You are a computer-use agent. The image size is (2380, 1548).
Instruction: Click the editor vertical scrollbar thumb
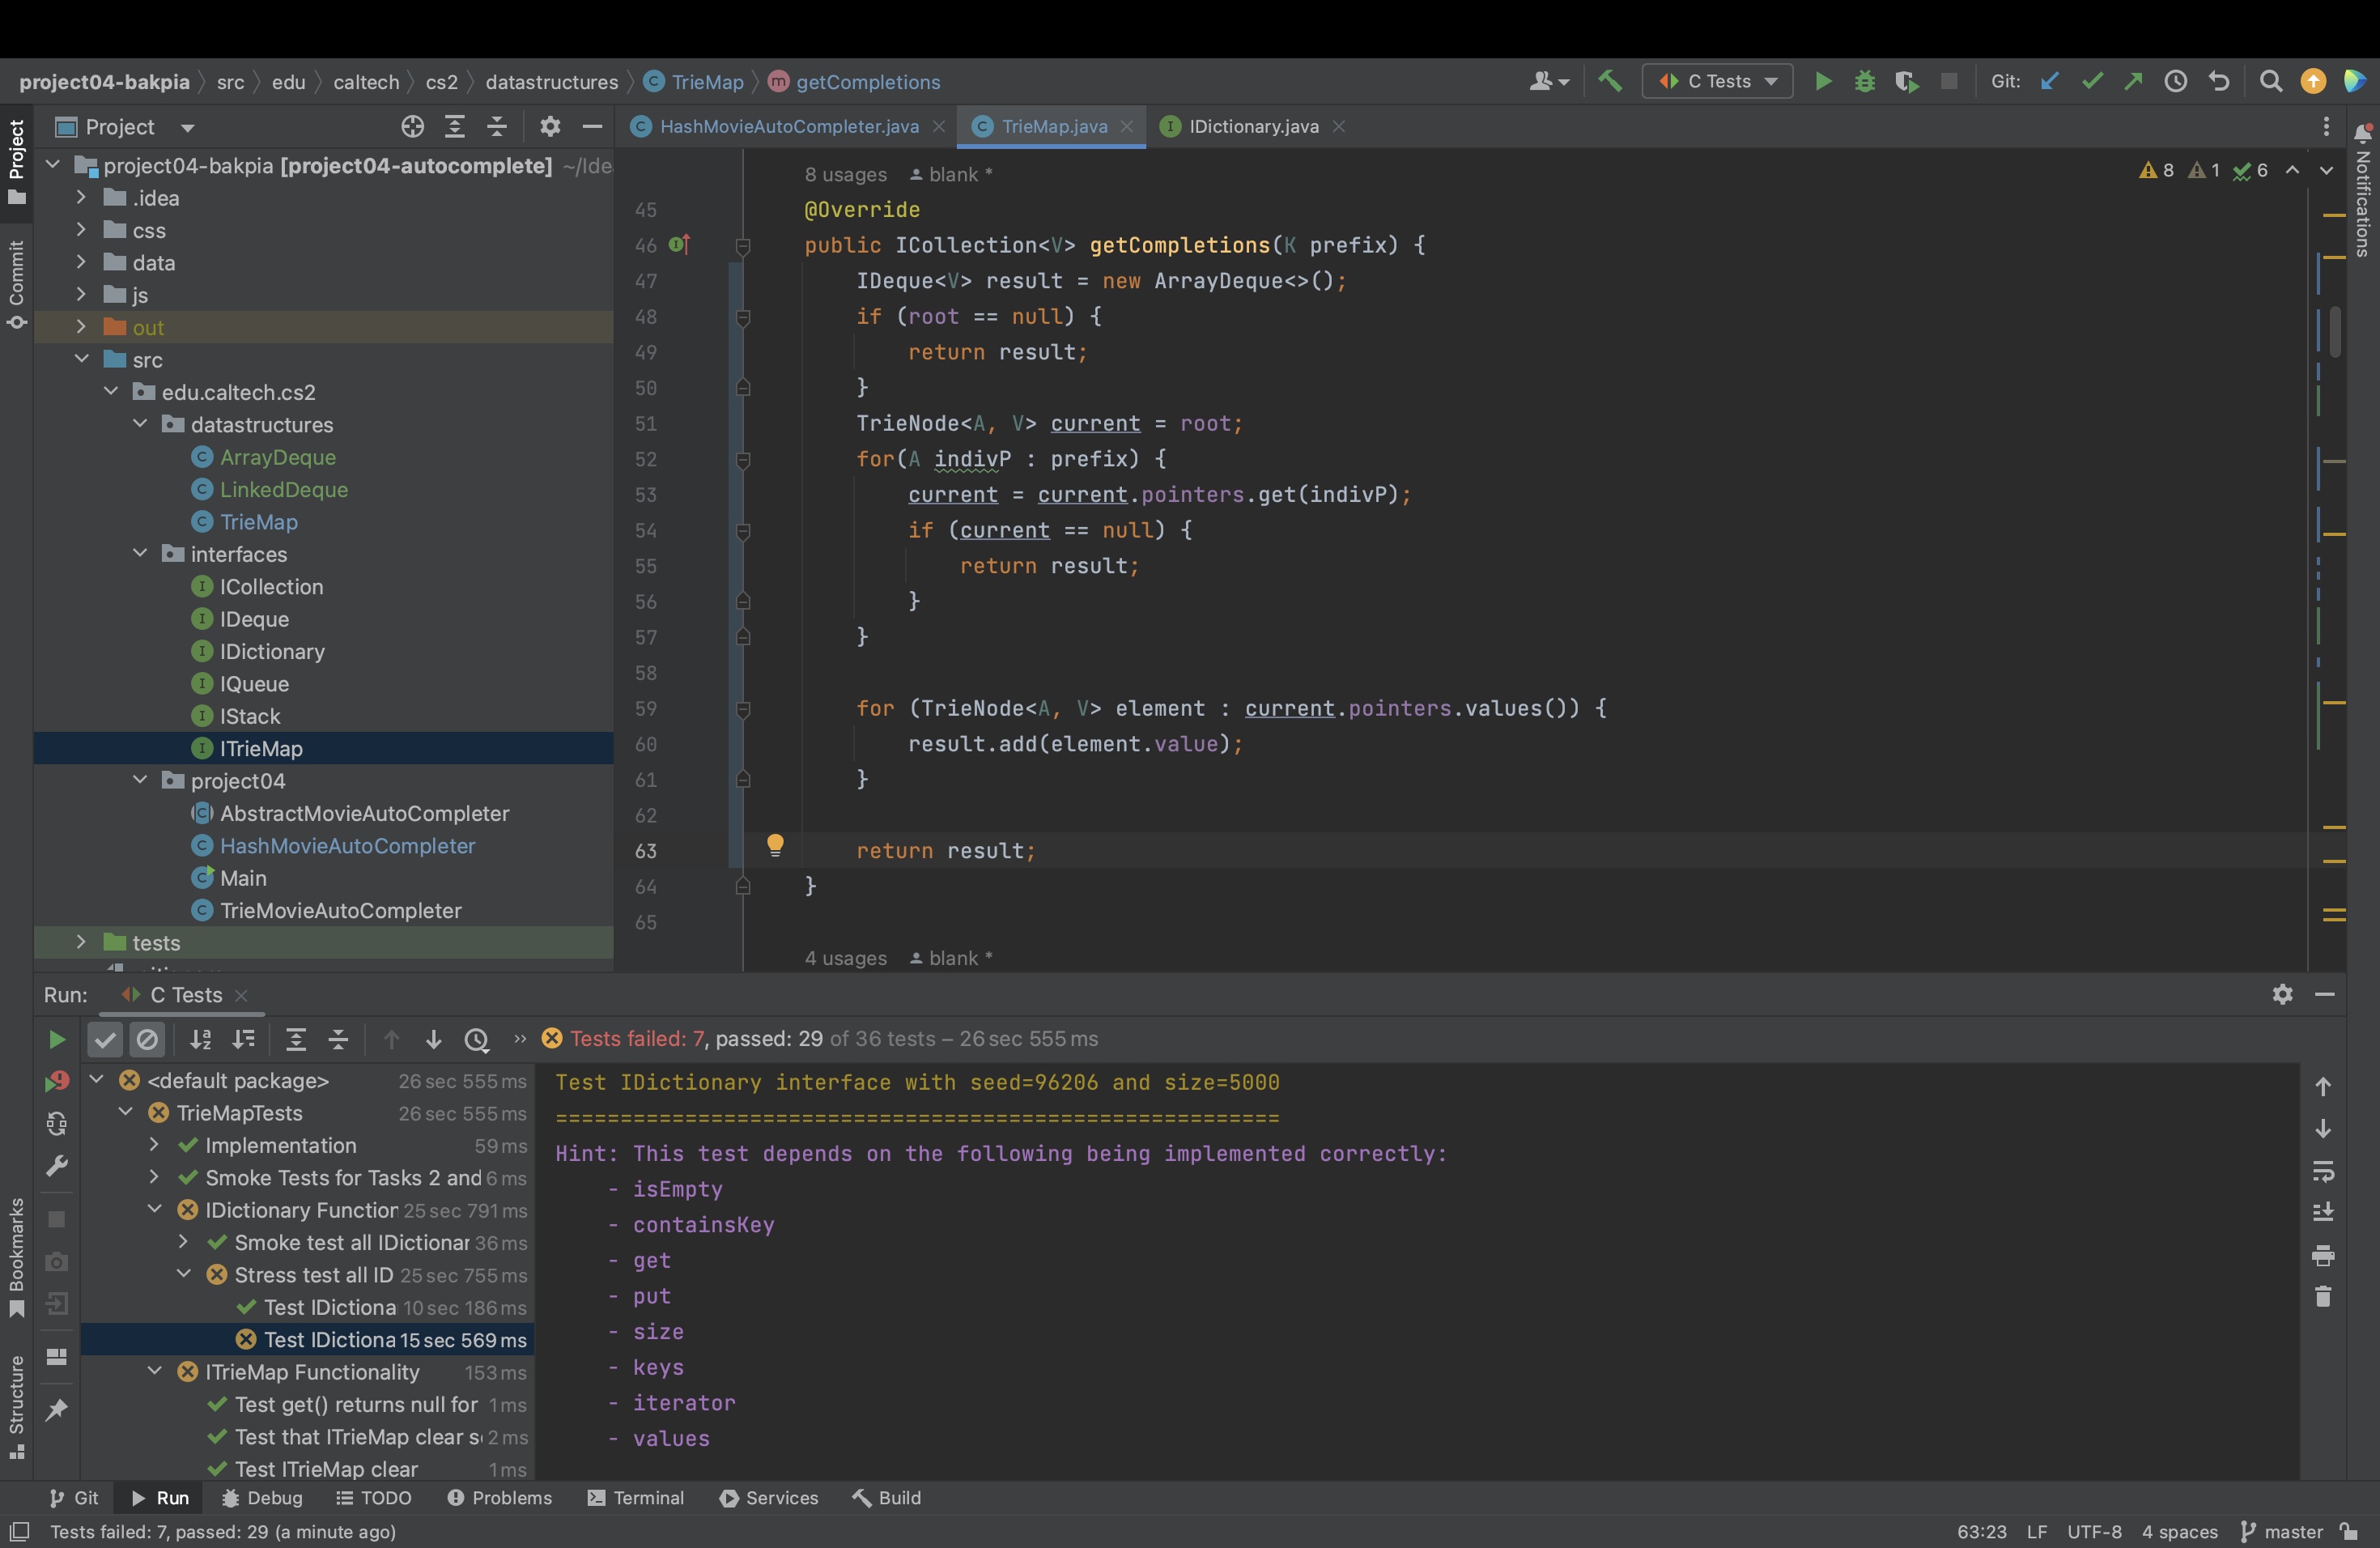tap(2334, 330)
